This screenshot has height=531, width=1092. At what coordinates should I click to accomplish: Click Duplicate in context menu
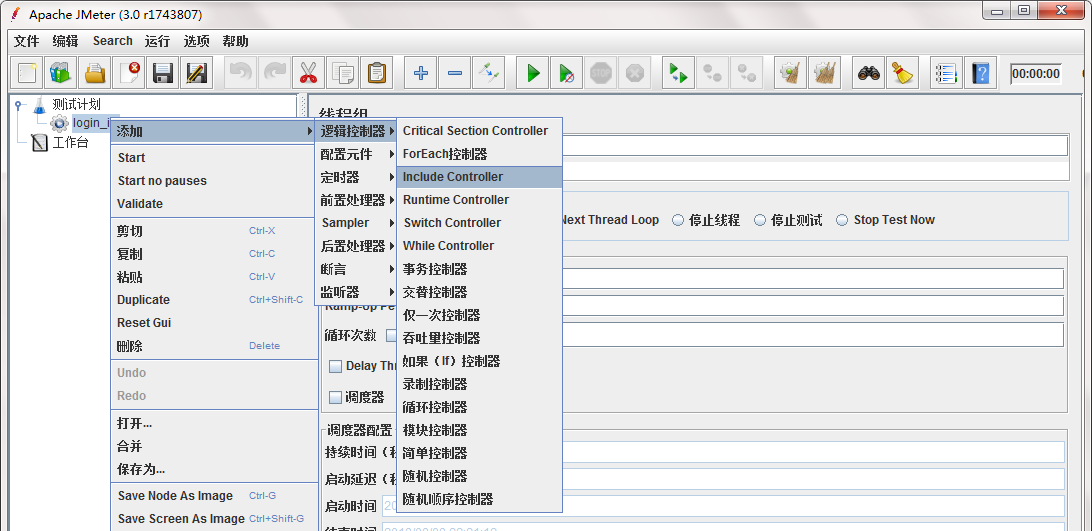(x=214, y=300)
